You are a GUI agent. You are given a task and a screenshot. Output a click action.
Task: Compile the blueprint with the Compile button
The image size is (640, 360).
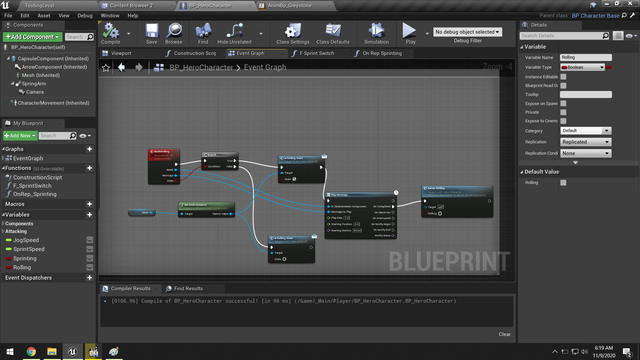pyautogui.click(x=110, y=33)
